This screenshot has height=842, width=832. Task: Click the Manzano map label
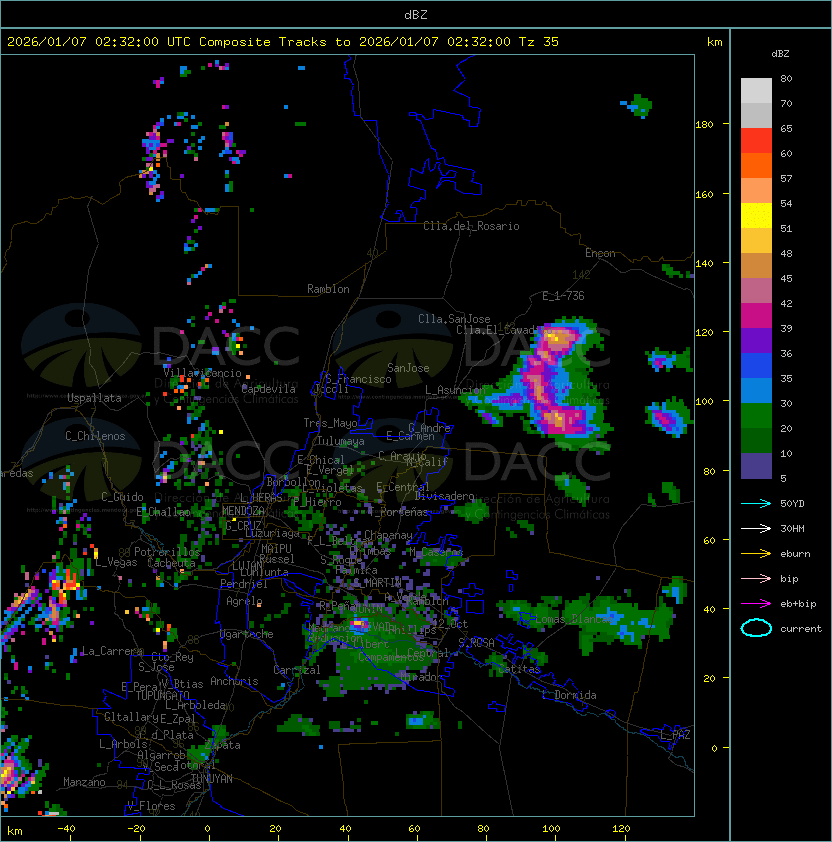click(84, 782)
